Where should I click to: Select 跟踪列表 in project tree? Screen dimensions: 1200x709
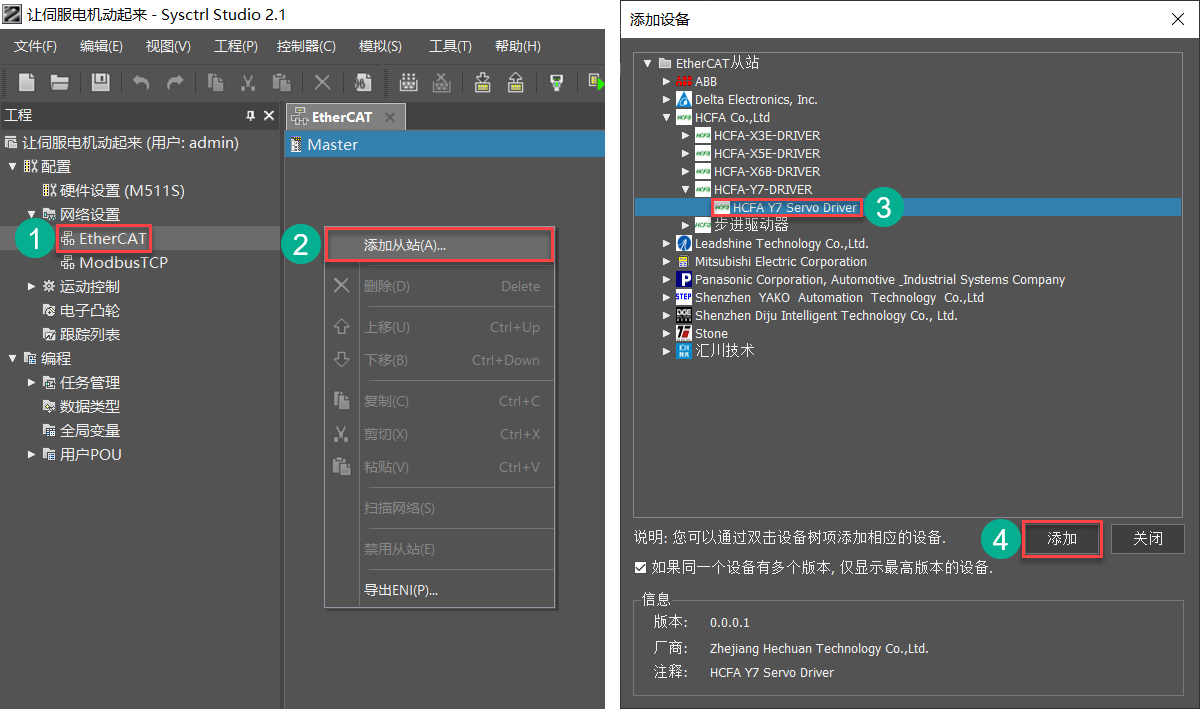[81, 334]
